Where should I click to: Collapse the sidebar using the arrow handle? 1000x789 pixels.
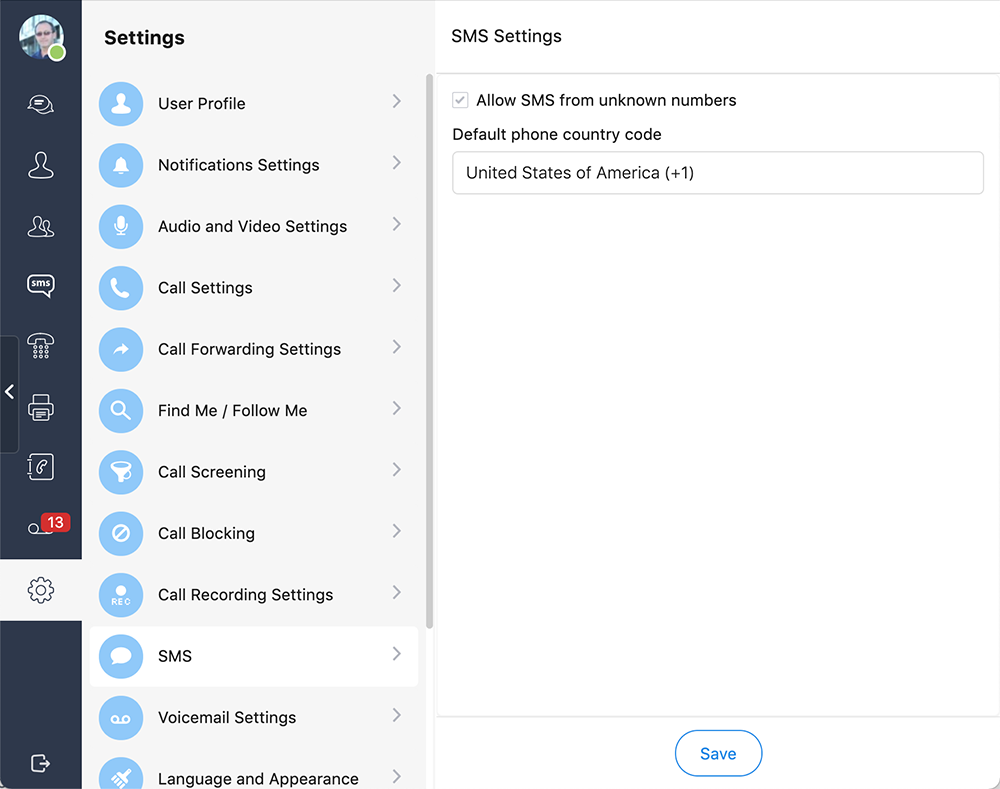10,392
